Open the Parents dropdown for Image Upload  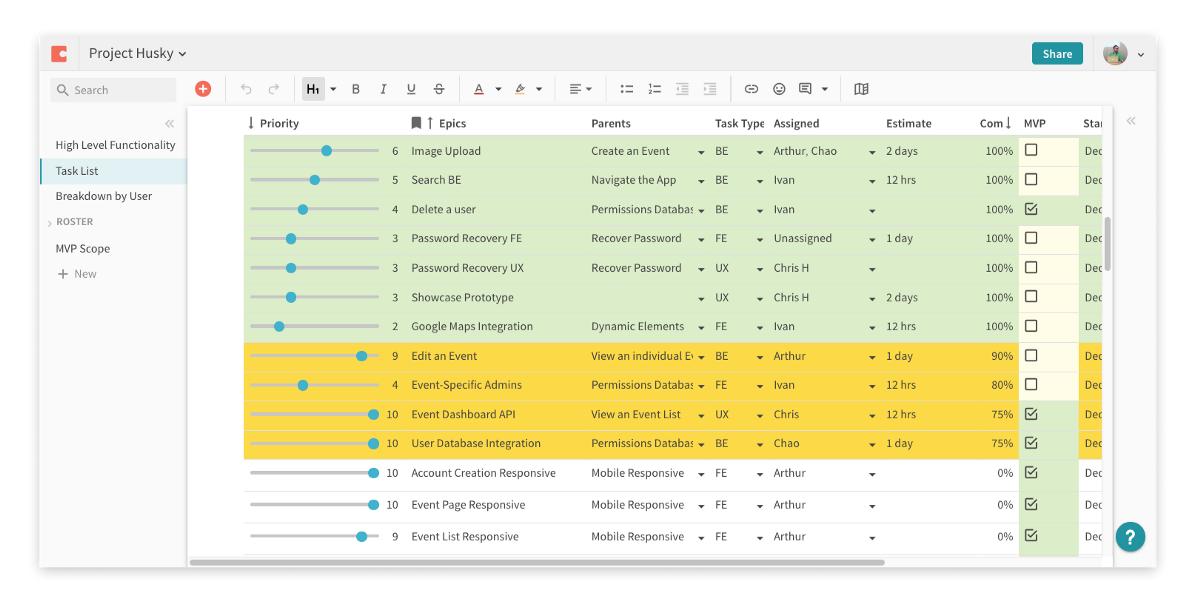tap(701, 152)
